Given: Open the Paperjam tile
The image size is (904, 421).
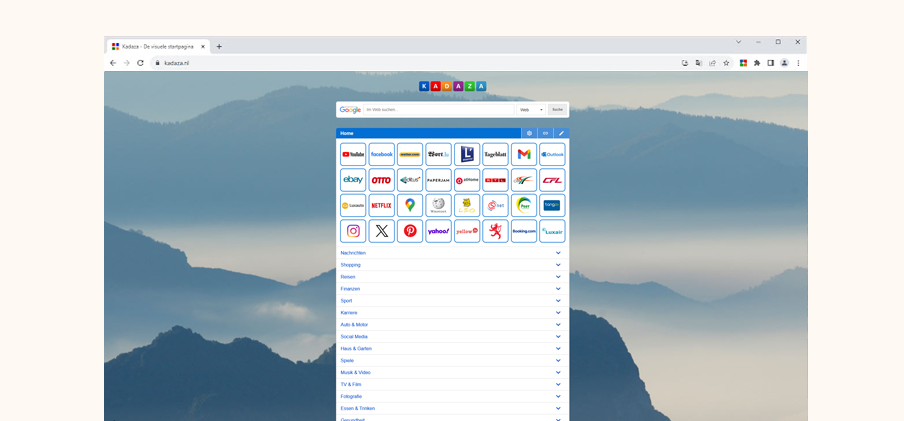Looking at the screenshot, I should [438, 180].
